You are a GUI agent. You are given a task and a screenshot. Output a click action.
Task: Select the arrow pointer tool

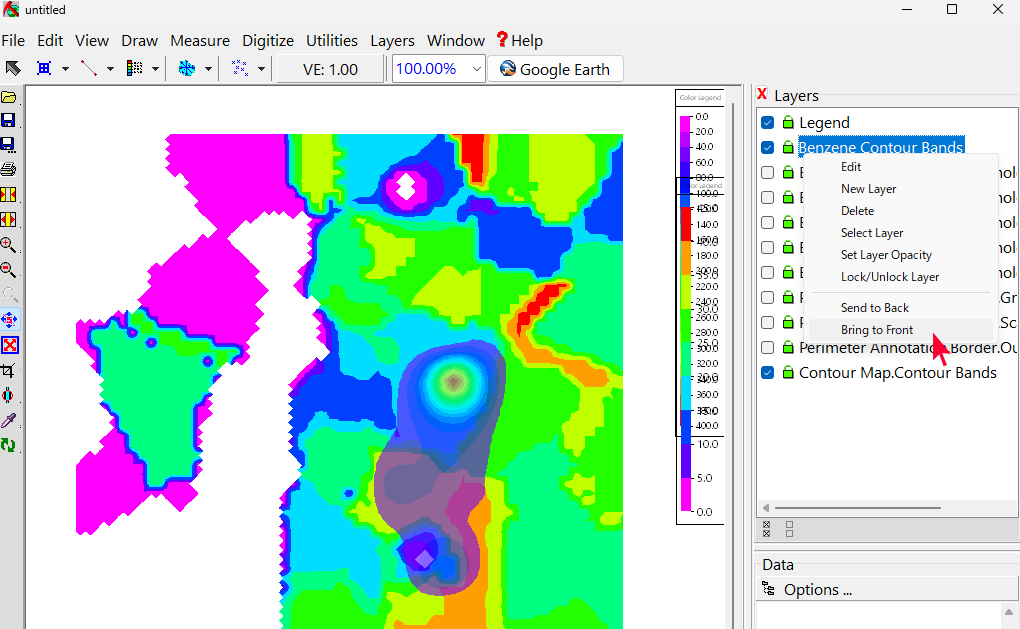13,69
